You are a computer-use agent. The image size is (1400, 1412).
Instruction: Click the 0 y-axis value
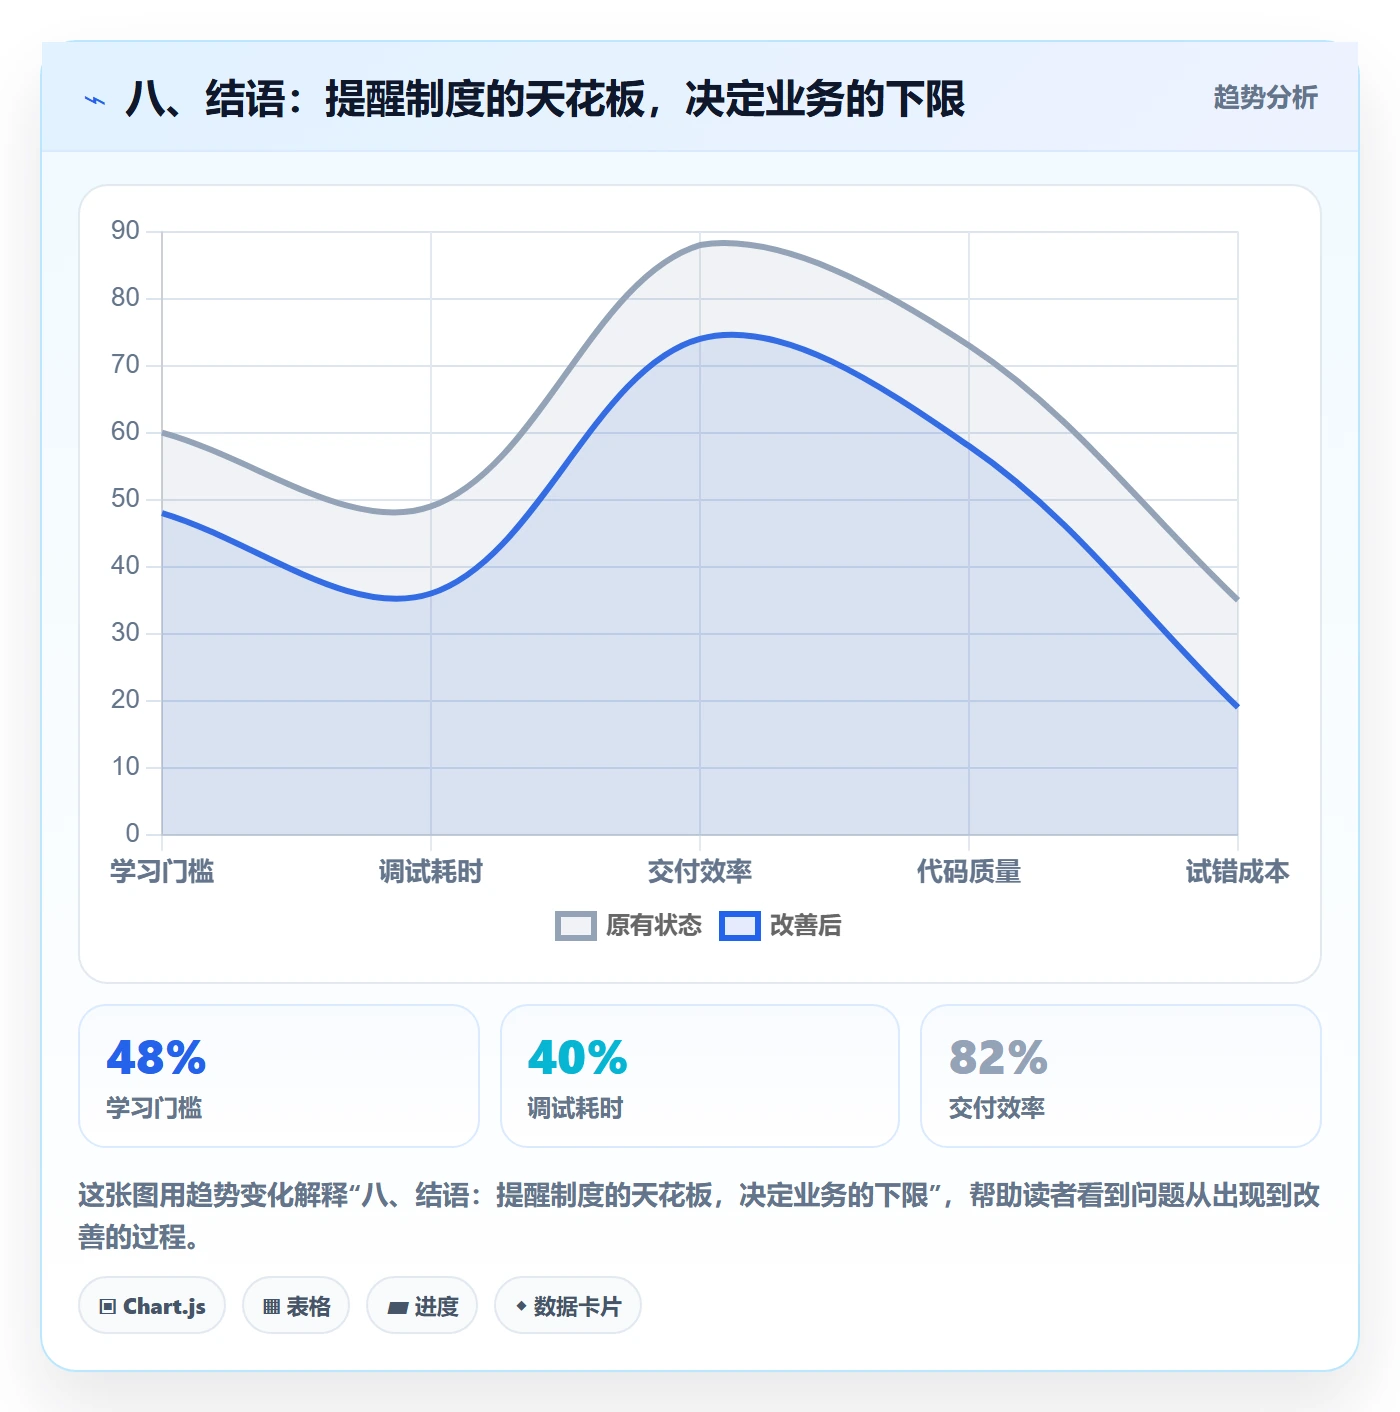tap(132, 834)
